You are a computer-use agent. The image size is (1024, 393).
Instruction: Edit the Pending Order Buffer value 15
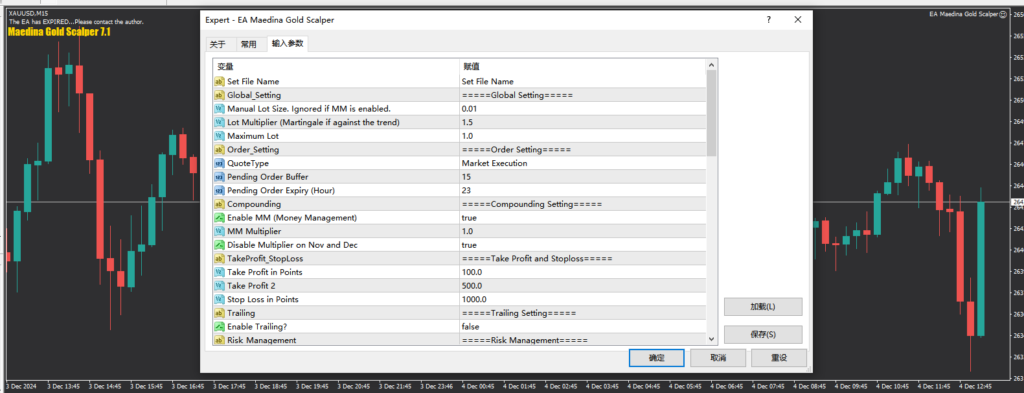coord(583,177)
